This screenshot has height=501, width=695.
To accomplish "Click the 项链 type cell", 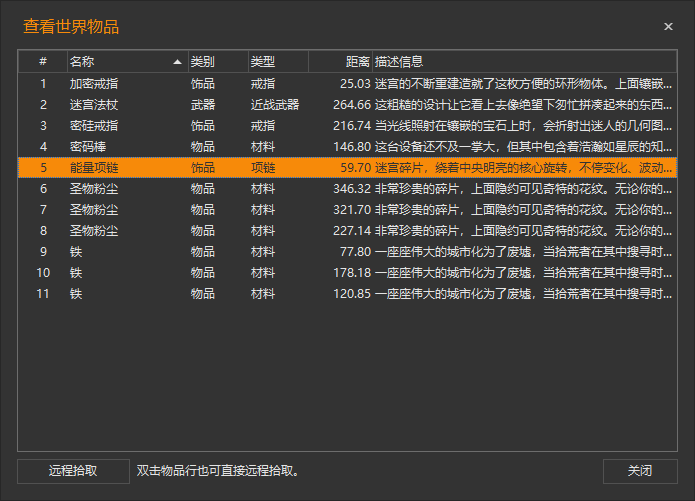I will coord(263,168).
